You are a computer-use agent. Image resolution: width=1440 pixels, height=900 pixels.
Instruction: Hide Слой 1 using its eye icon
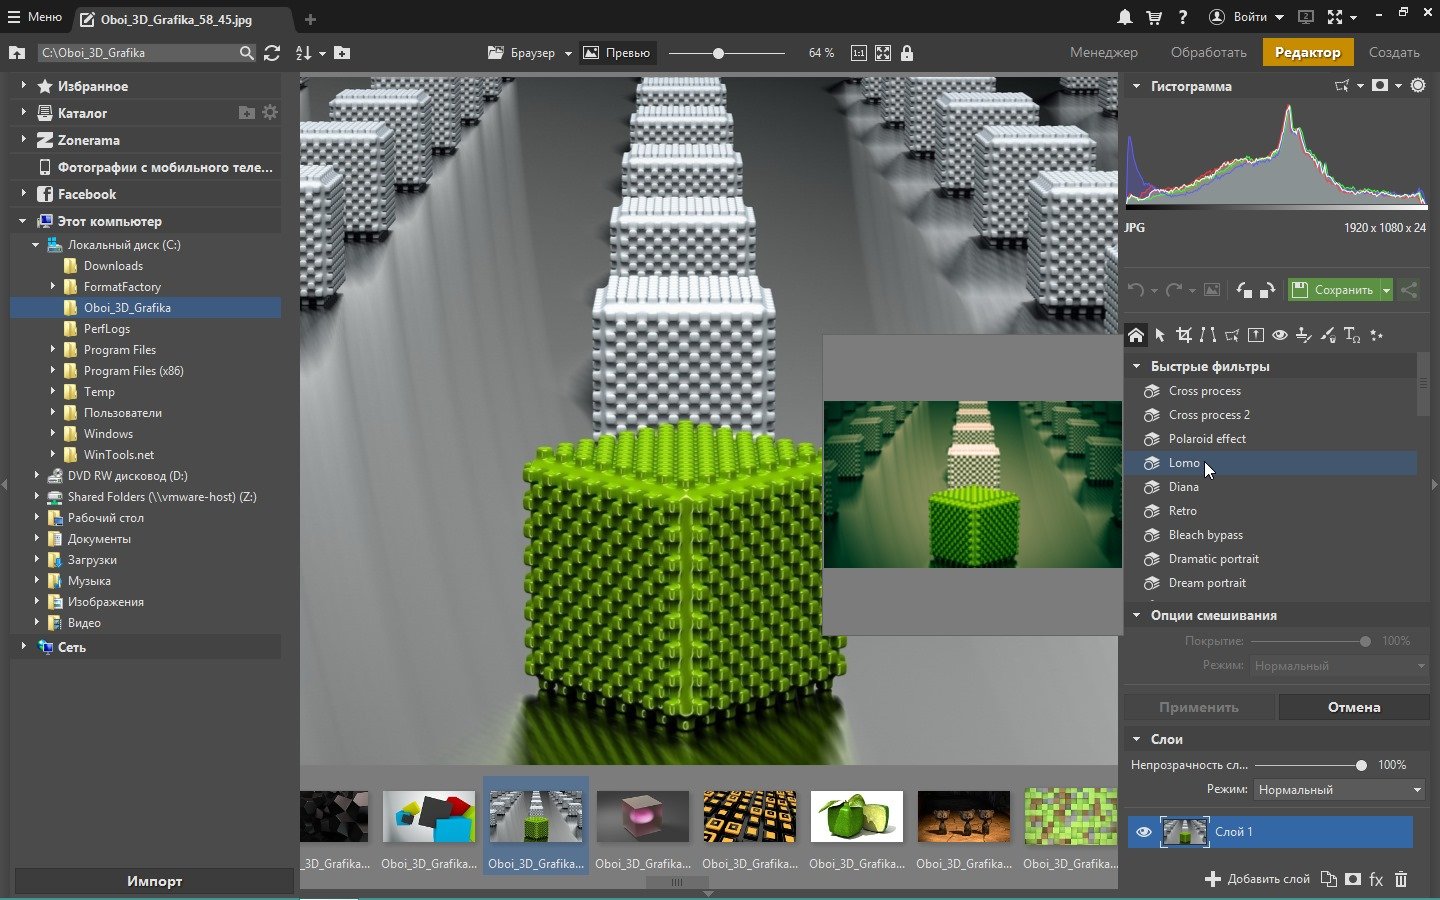click(1144, 832)
